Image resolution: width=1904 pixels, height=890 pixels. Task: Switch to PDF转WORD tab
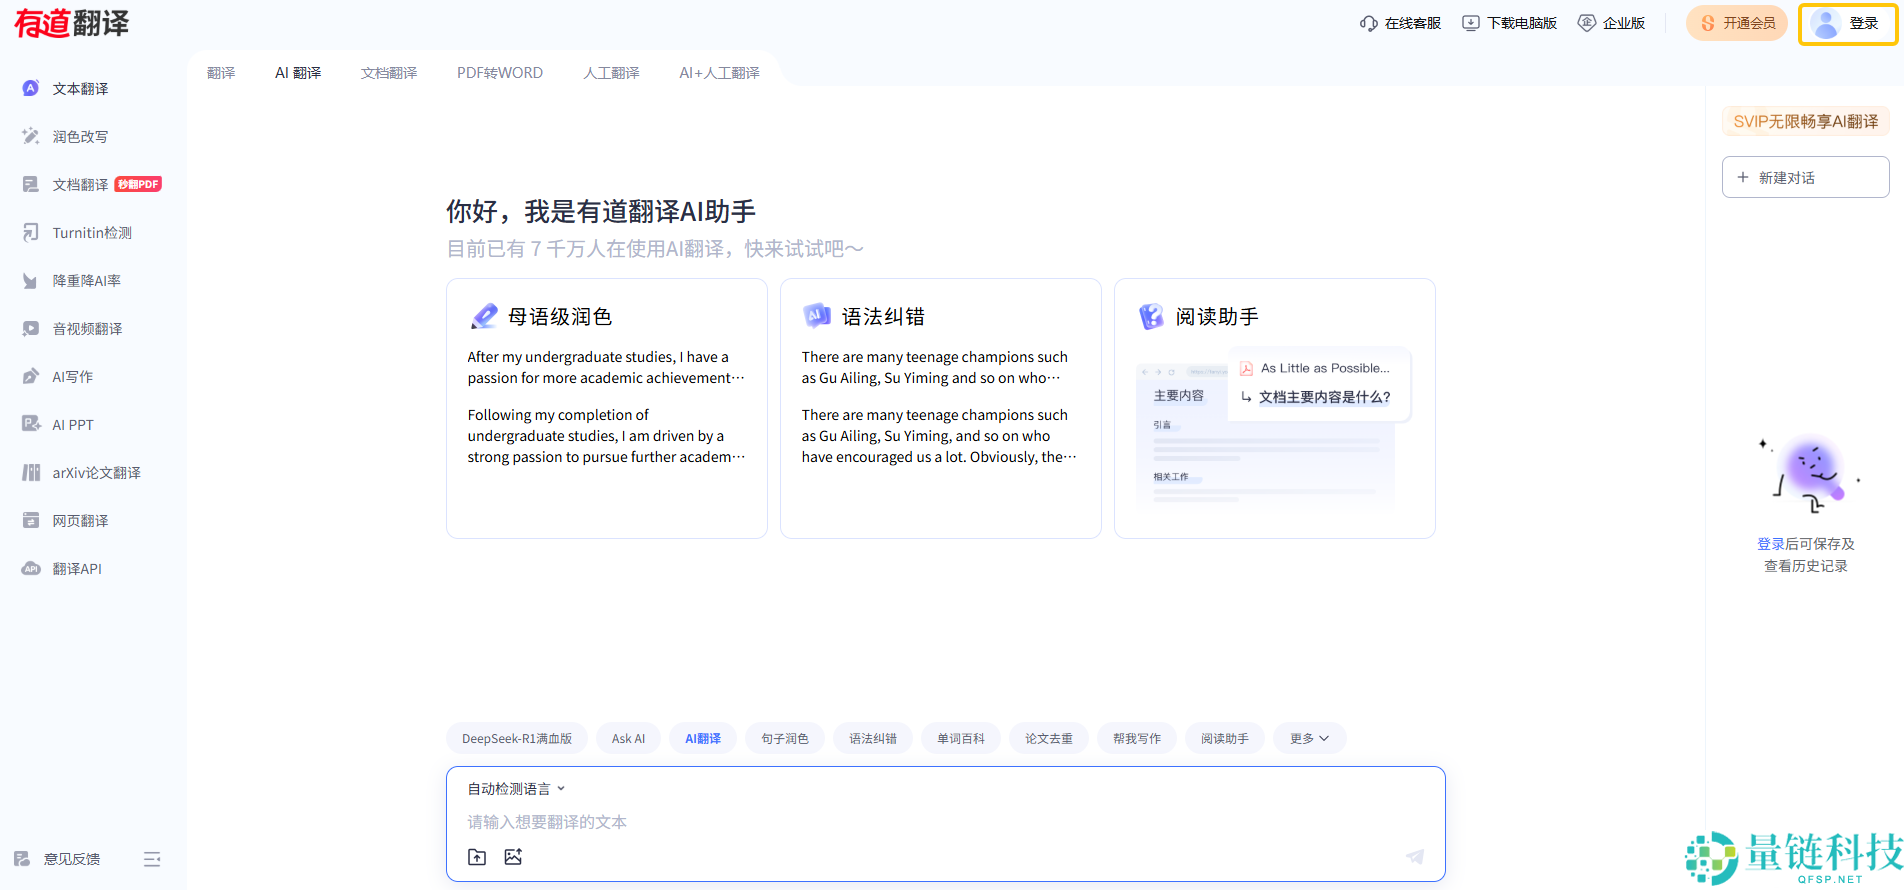click(x=500, y=73)
